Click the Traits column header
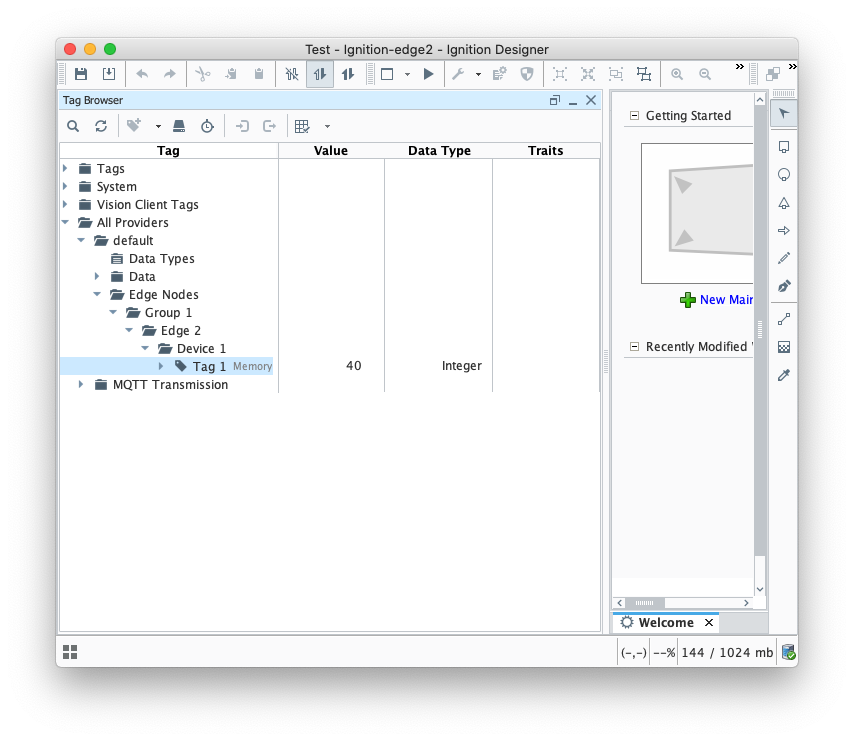 [x=545, y=151]
